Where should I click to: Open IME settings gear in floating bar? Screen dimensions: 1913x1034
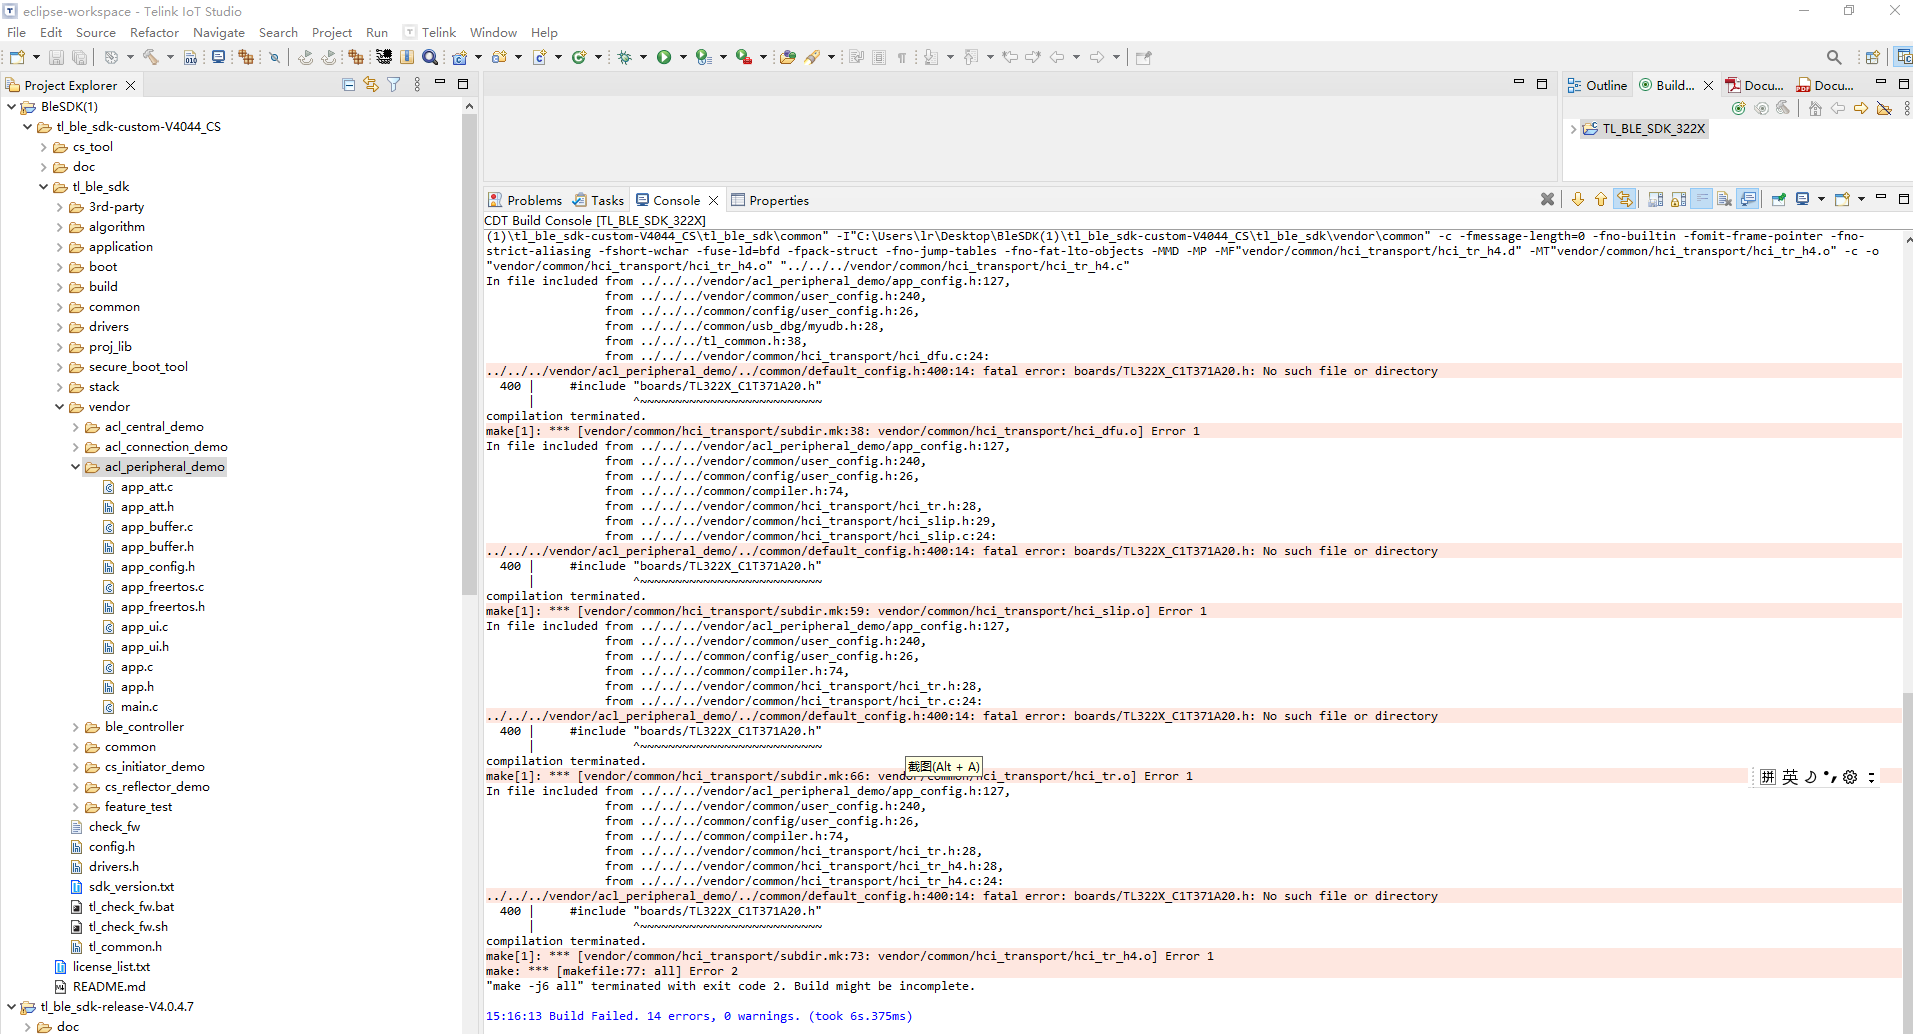[1850, 777]
